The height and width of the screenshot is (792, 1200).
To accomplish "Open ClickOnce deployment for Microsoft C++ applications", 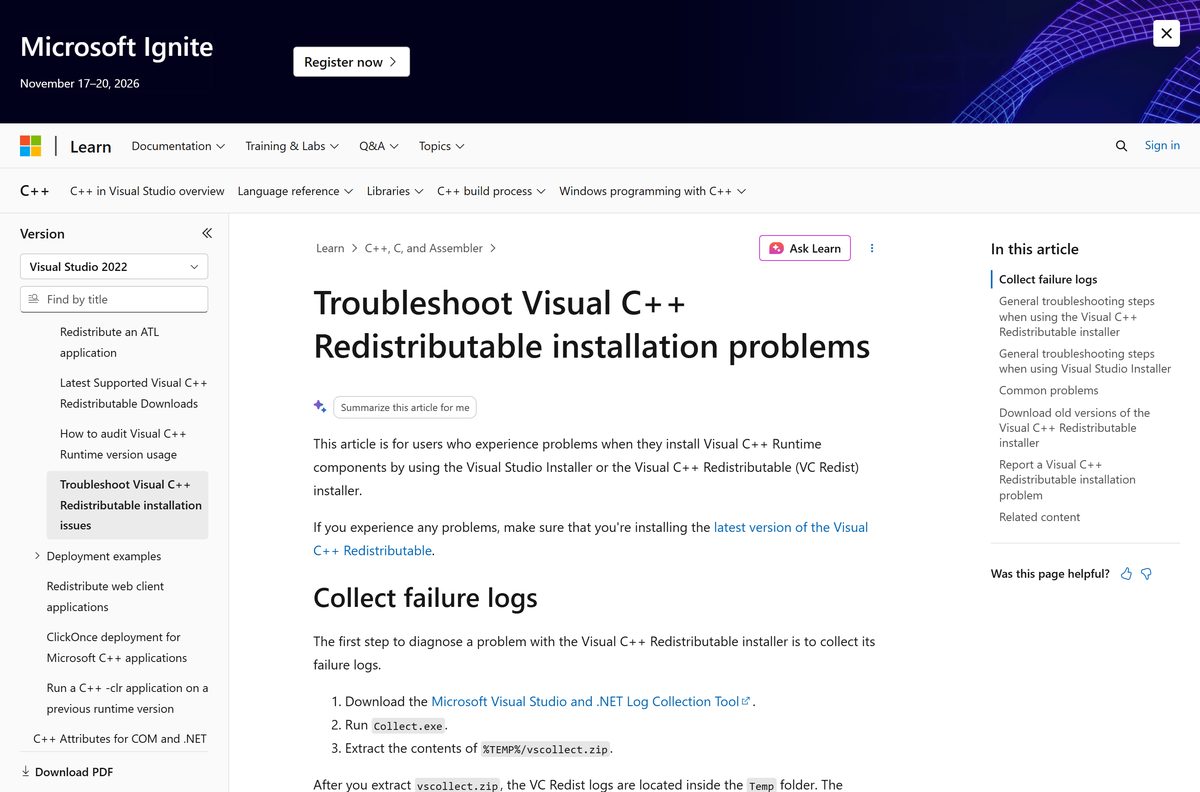I will pyautogui.click(x=117, y=647).
